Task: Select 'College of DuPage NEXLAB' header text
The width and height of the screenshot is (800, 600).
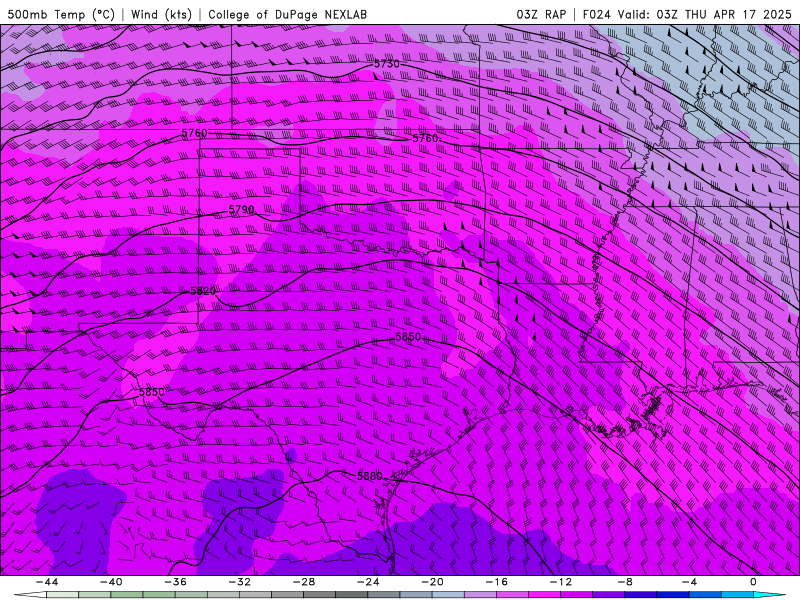Action: [x=287, y=14]
